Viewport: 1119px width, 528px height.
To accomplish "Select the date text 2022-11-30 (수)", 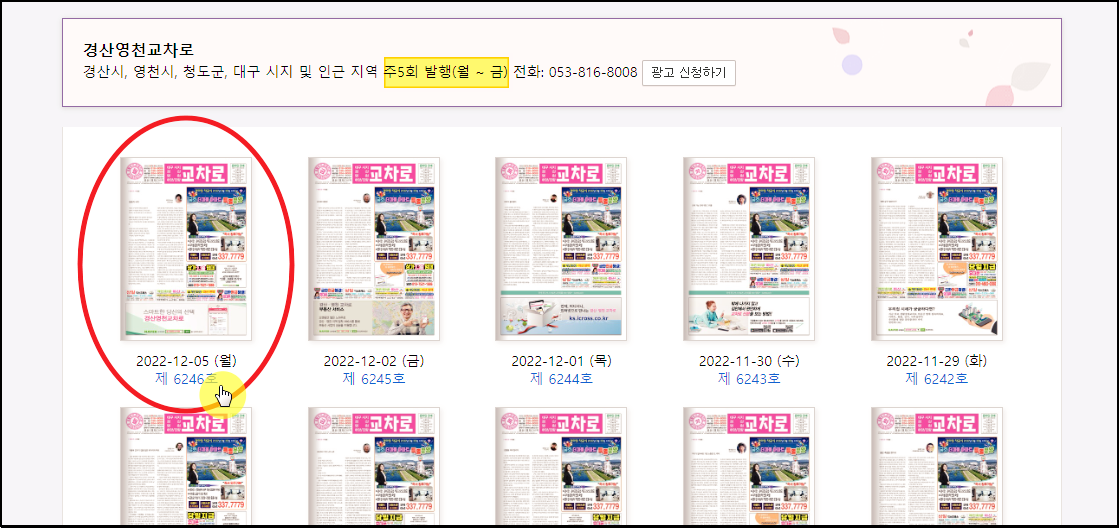I will [749, 361].
